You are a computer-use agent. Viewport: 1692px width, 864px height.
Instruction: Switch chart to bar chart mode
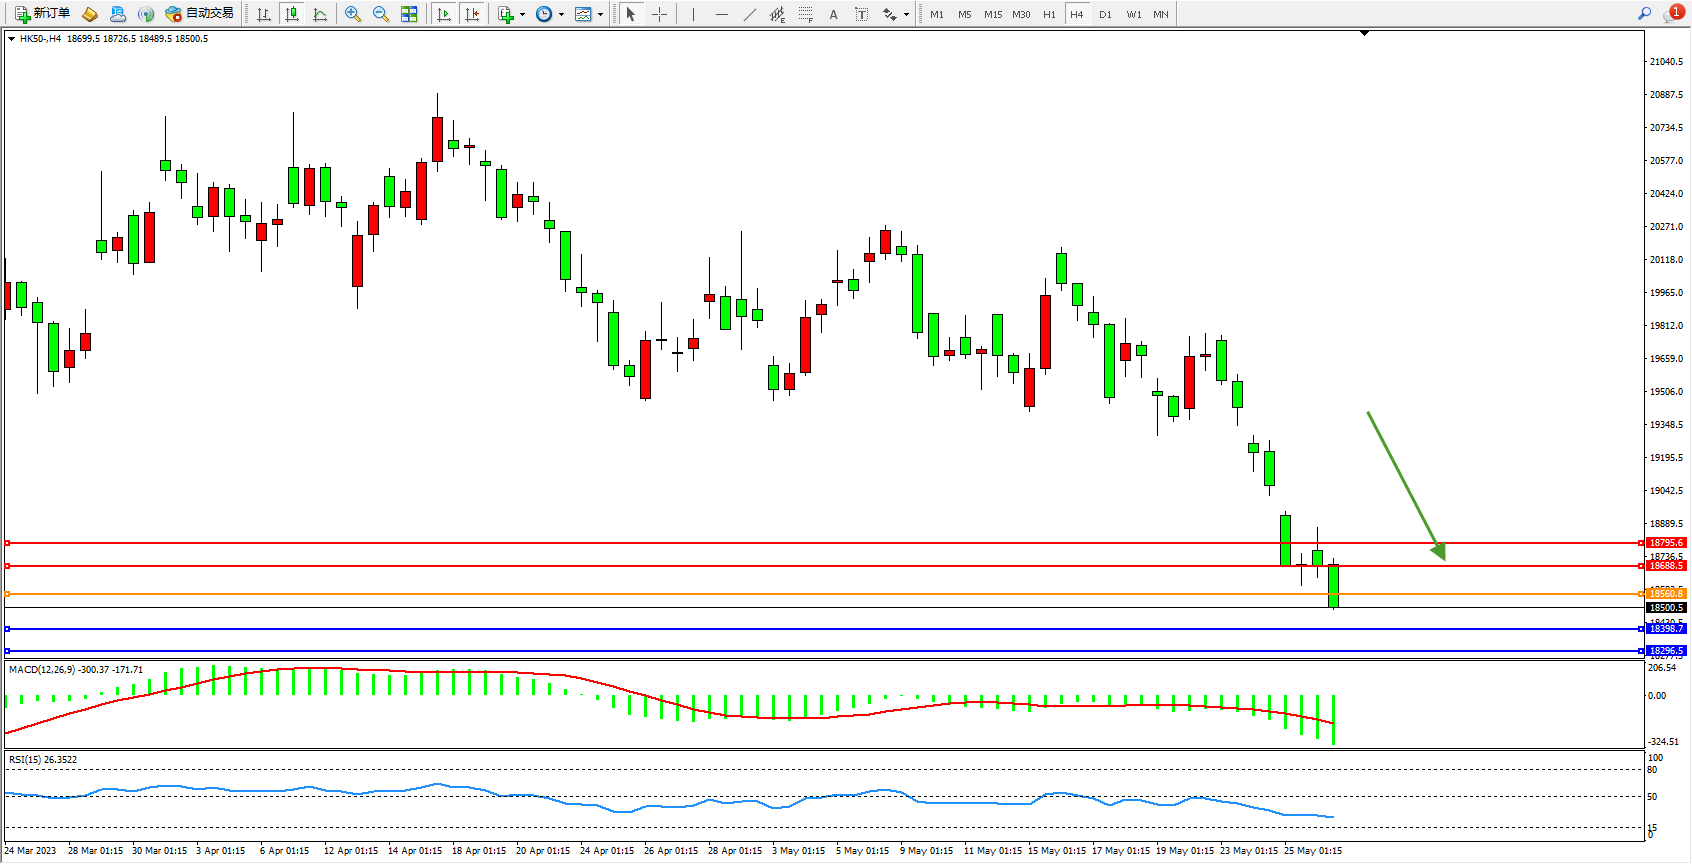[x=264, y=14]
